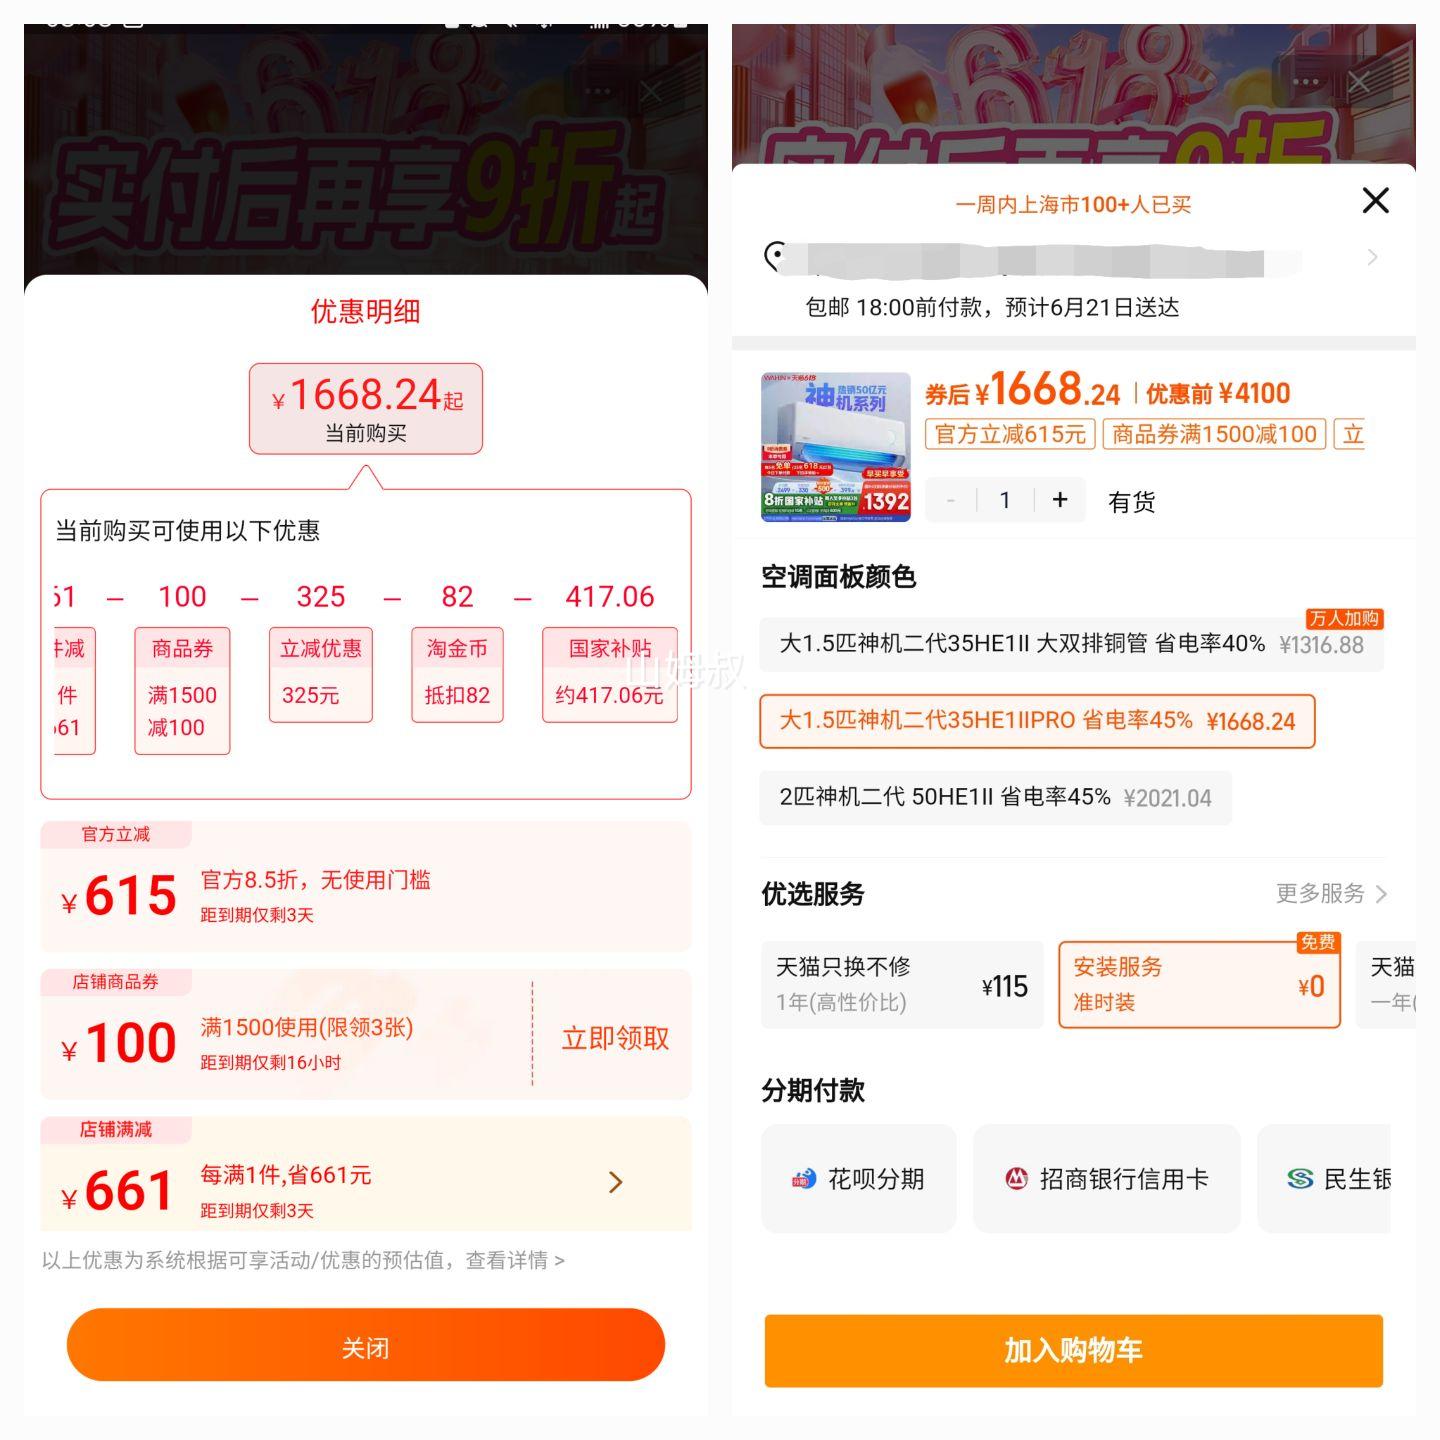This screenshot has height=1440, width=1440.
Task: Open the address chevron arrow
Action: 1372,257
